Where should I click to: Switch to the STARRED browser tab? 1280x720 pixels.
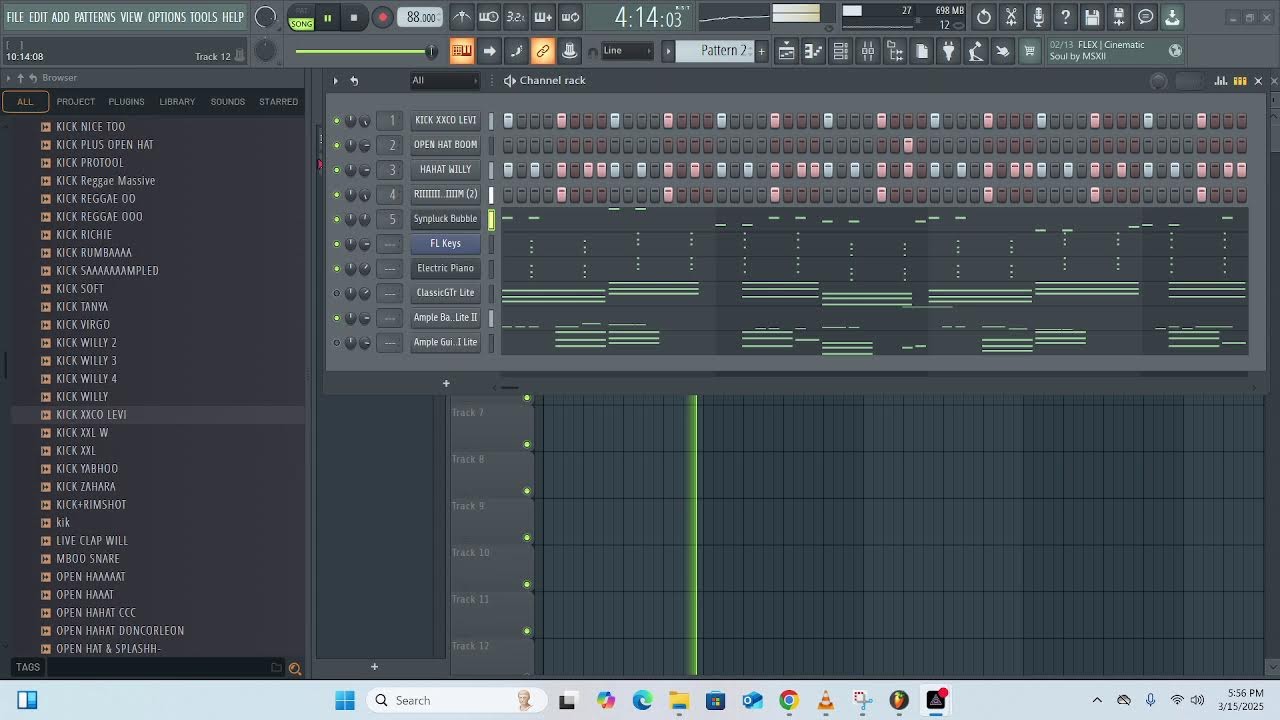click(x=278, y=102)
